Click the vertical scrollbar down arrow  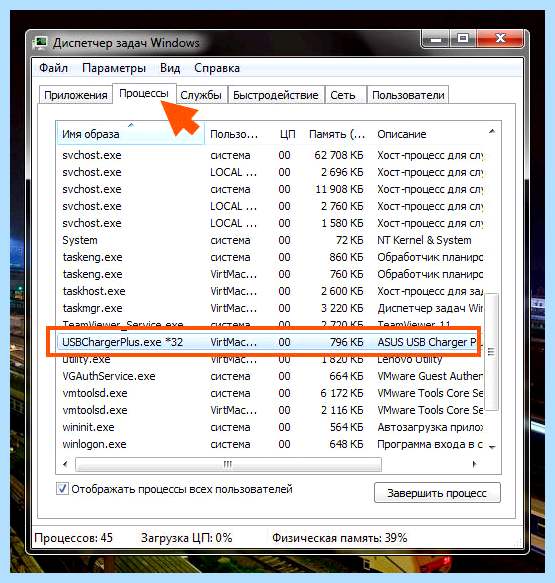pyautogui.click(x=492, y=447)
